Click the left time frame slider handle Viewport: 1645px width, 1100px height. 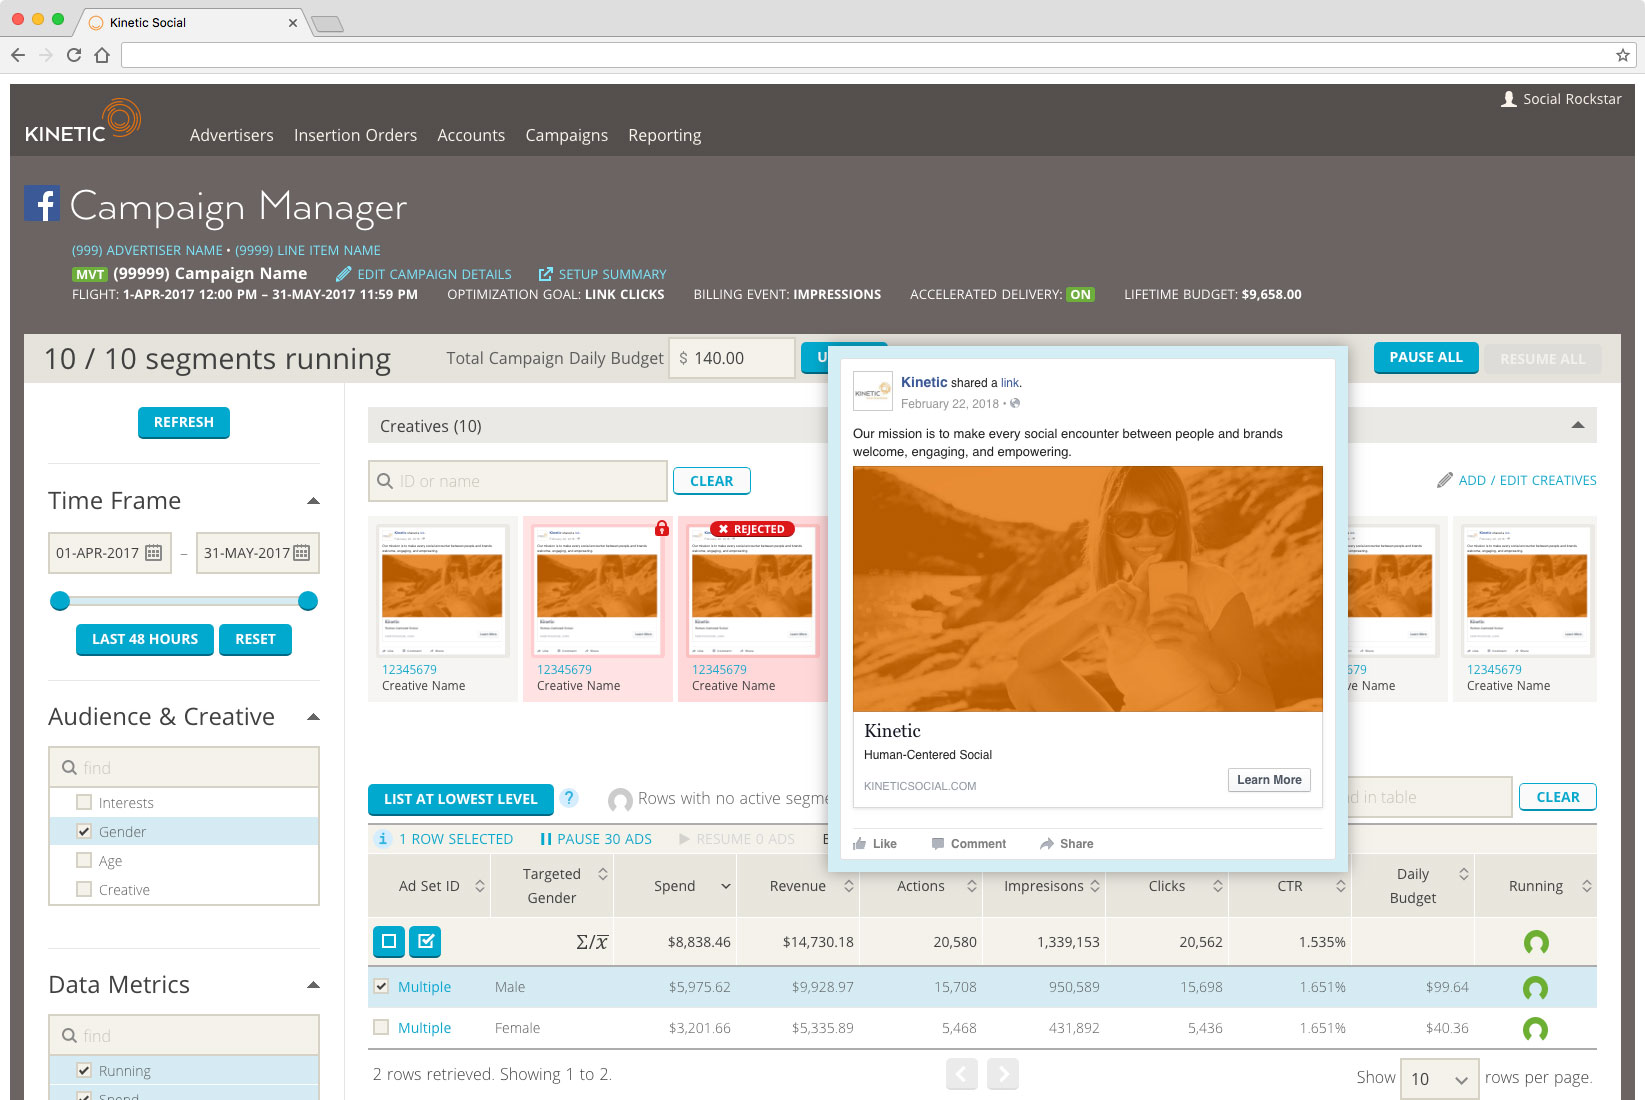[x=60, y=601]
